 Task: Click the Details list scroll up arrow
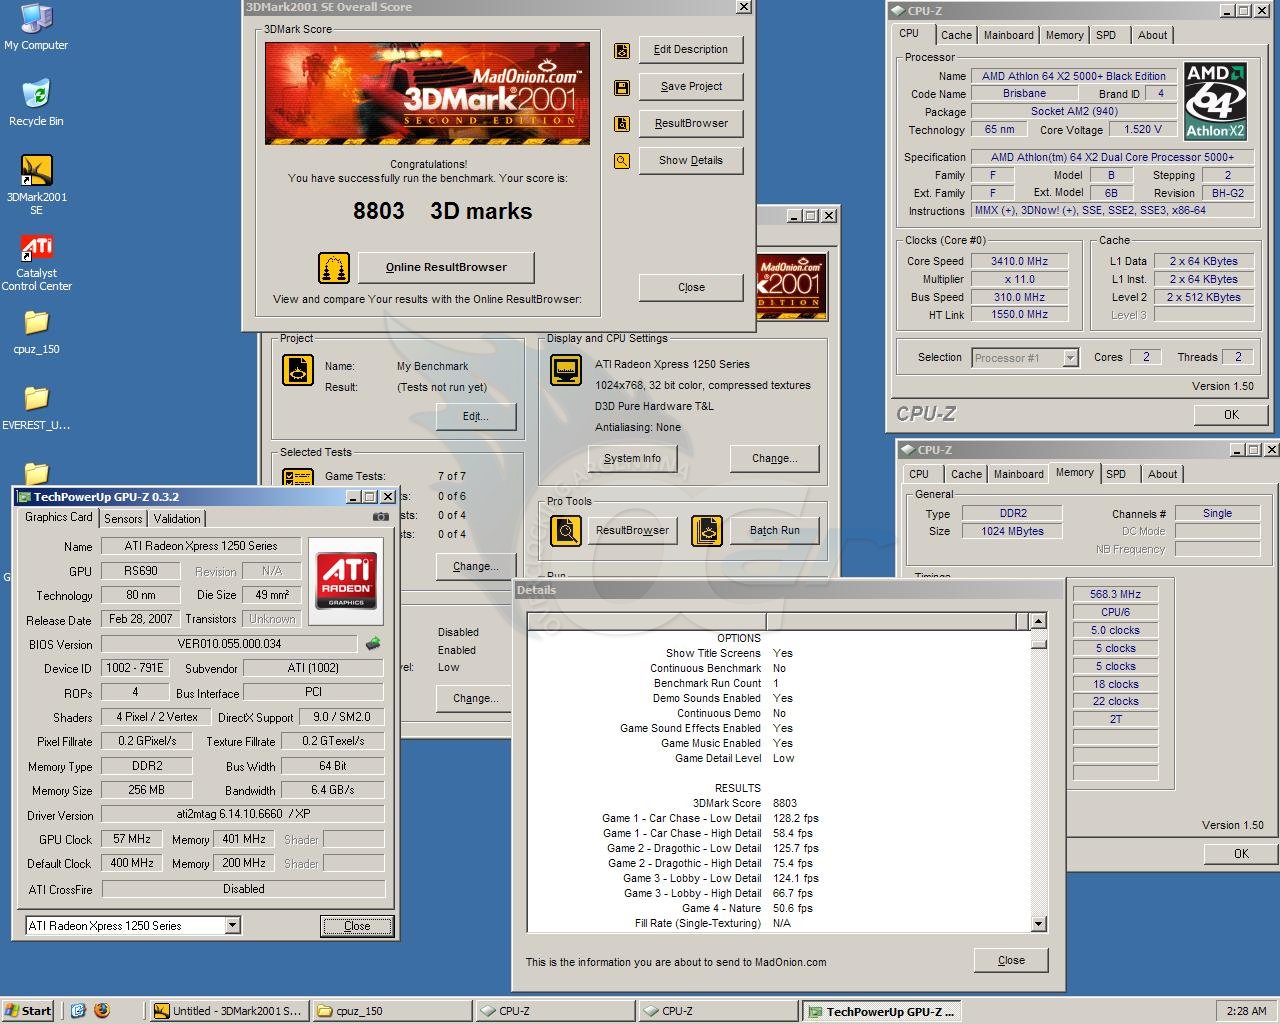click(1038, 622)
